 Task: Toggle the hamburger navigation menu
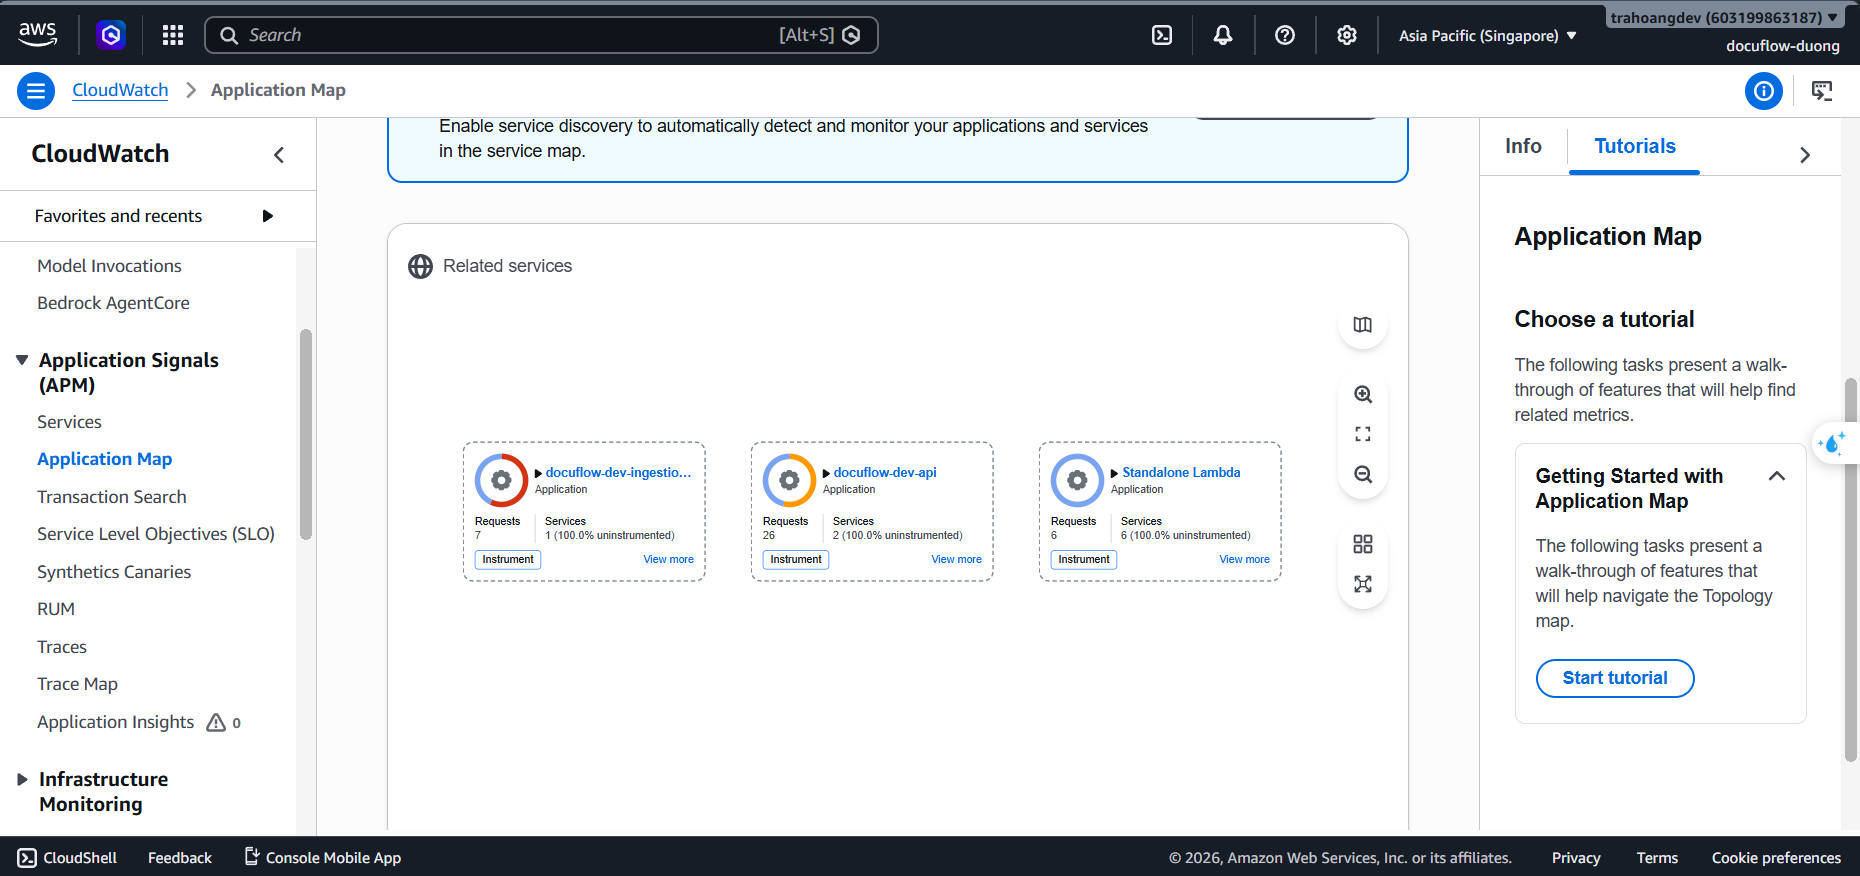point(36,91)
